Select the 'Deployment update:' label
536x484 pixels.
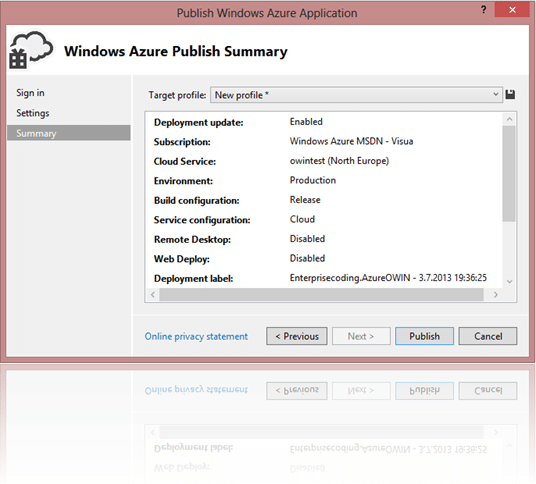pyautogui.click(x=199, y=122)
